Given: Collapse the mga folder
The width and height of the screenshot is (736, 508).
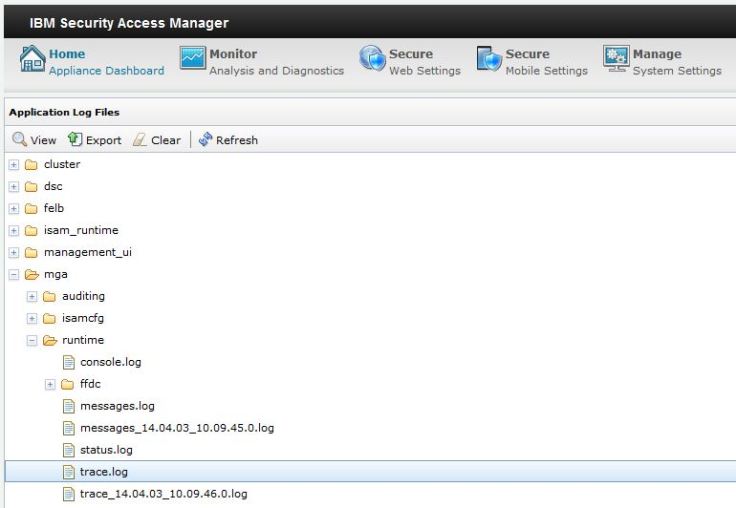Looking at the screenshot, I should (x=14, y=275).
